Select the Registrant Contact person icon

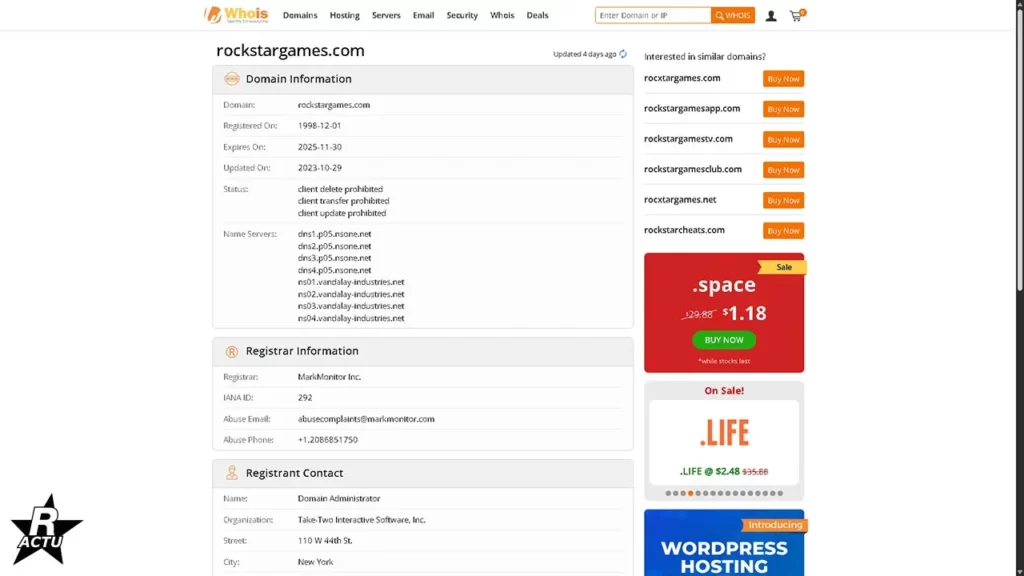point(232,473)
